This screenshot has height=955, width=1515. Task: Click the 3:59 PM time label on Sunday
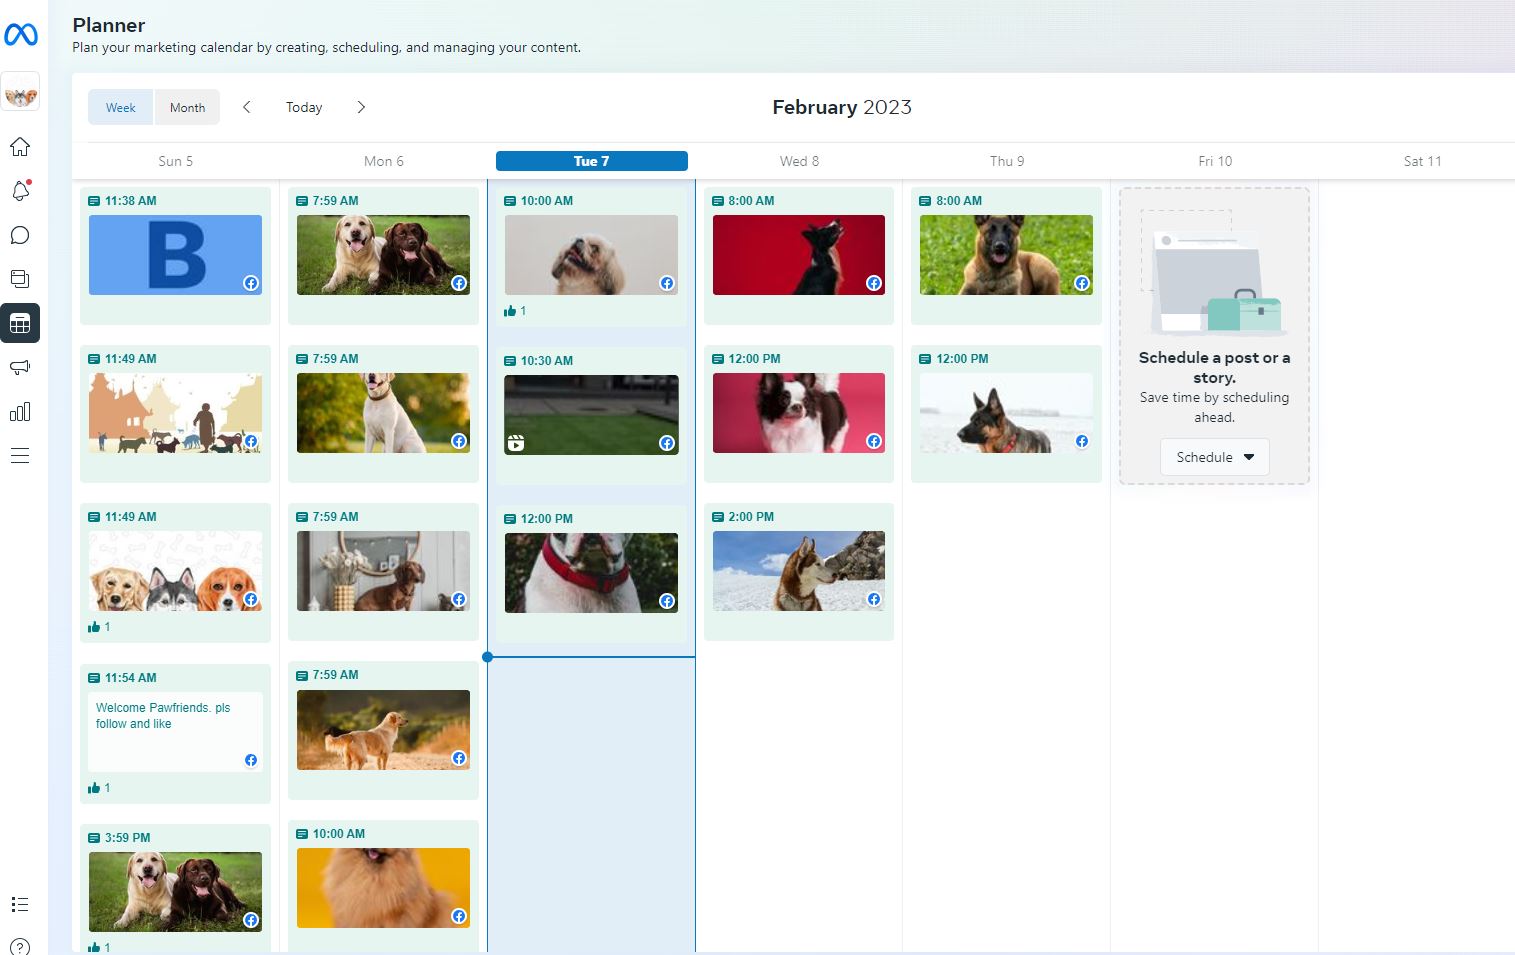tap(128, 838)
